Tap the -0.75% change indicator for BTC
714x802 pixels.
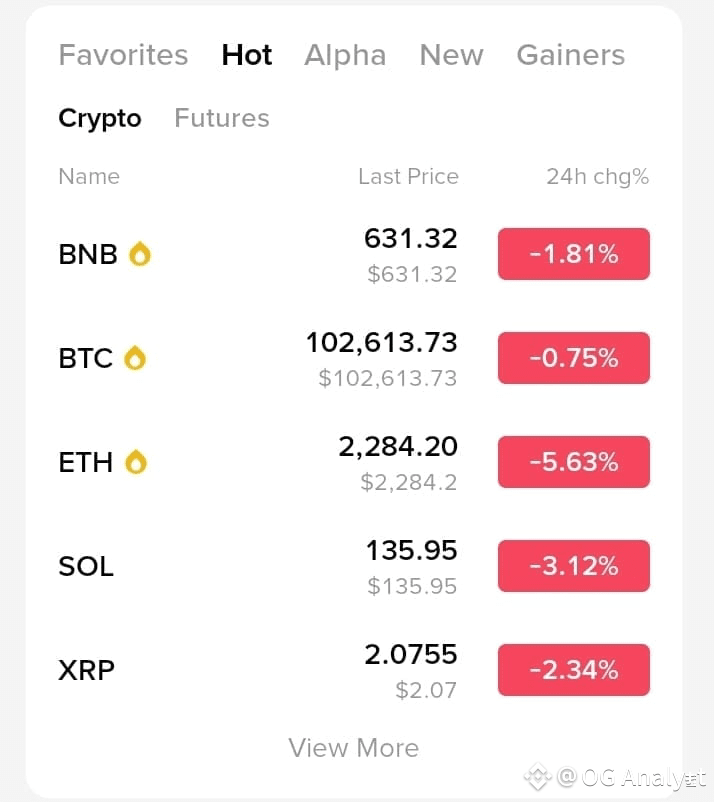pyautogui.click(x=573, y=358)
